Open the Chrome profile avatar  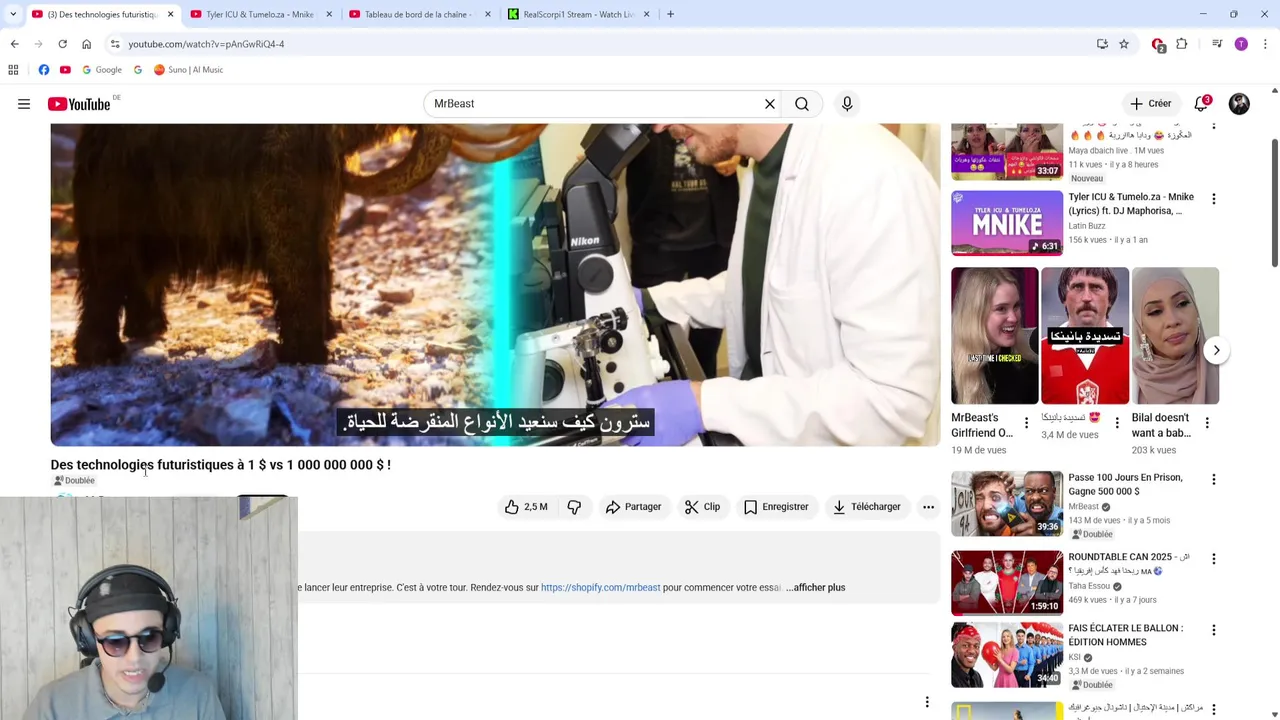(x=1241, y=44)
